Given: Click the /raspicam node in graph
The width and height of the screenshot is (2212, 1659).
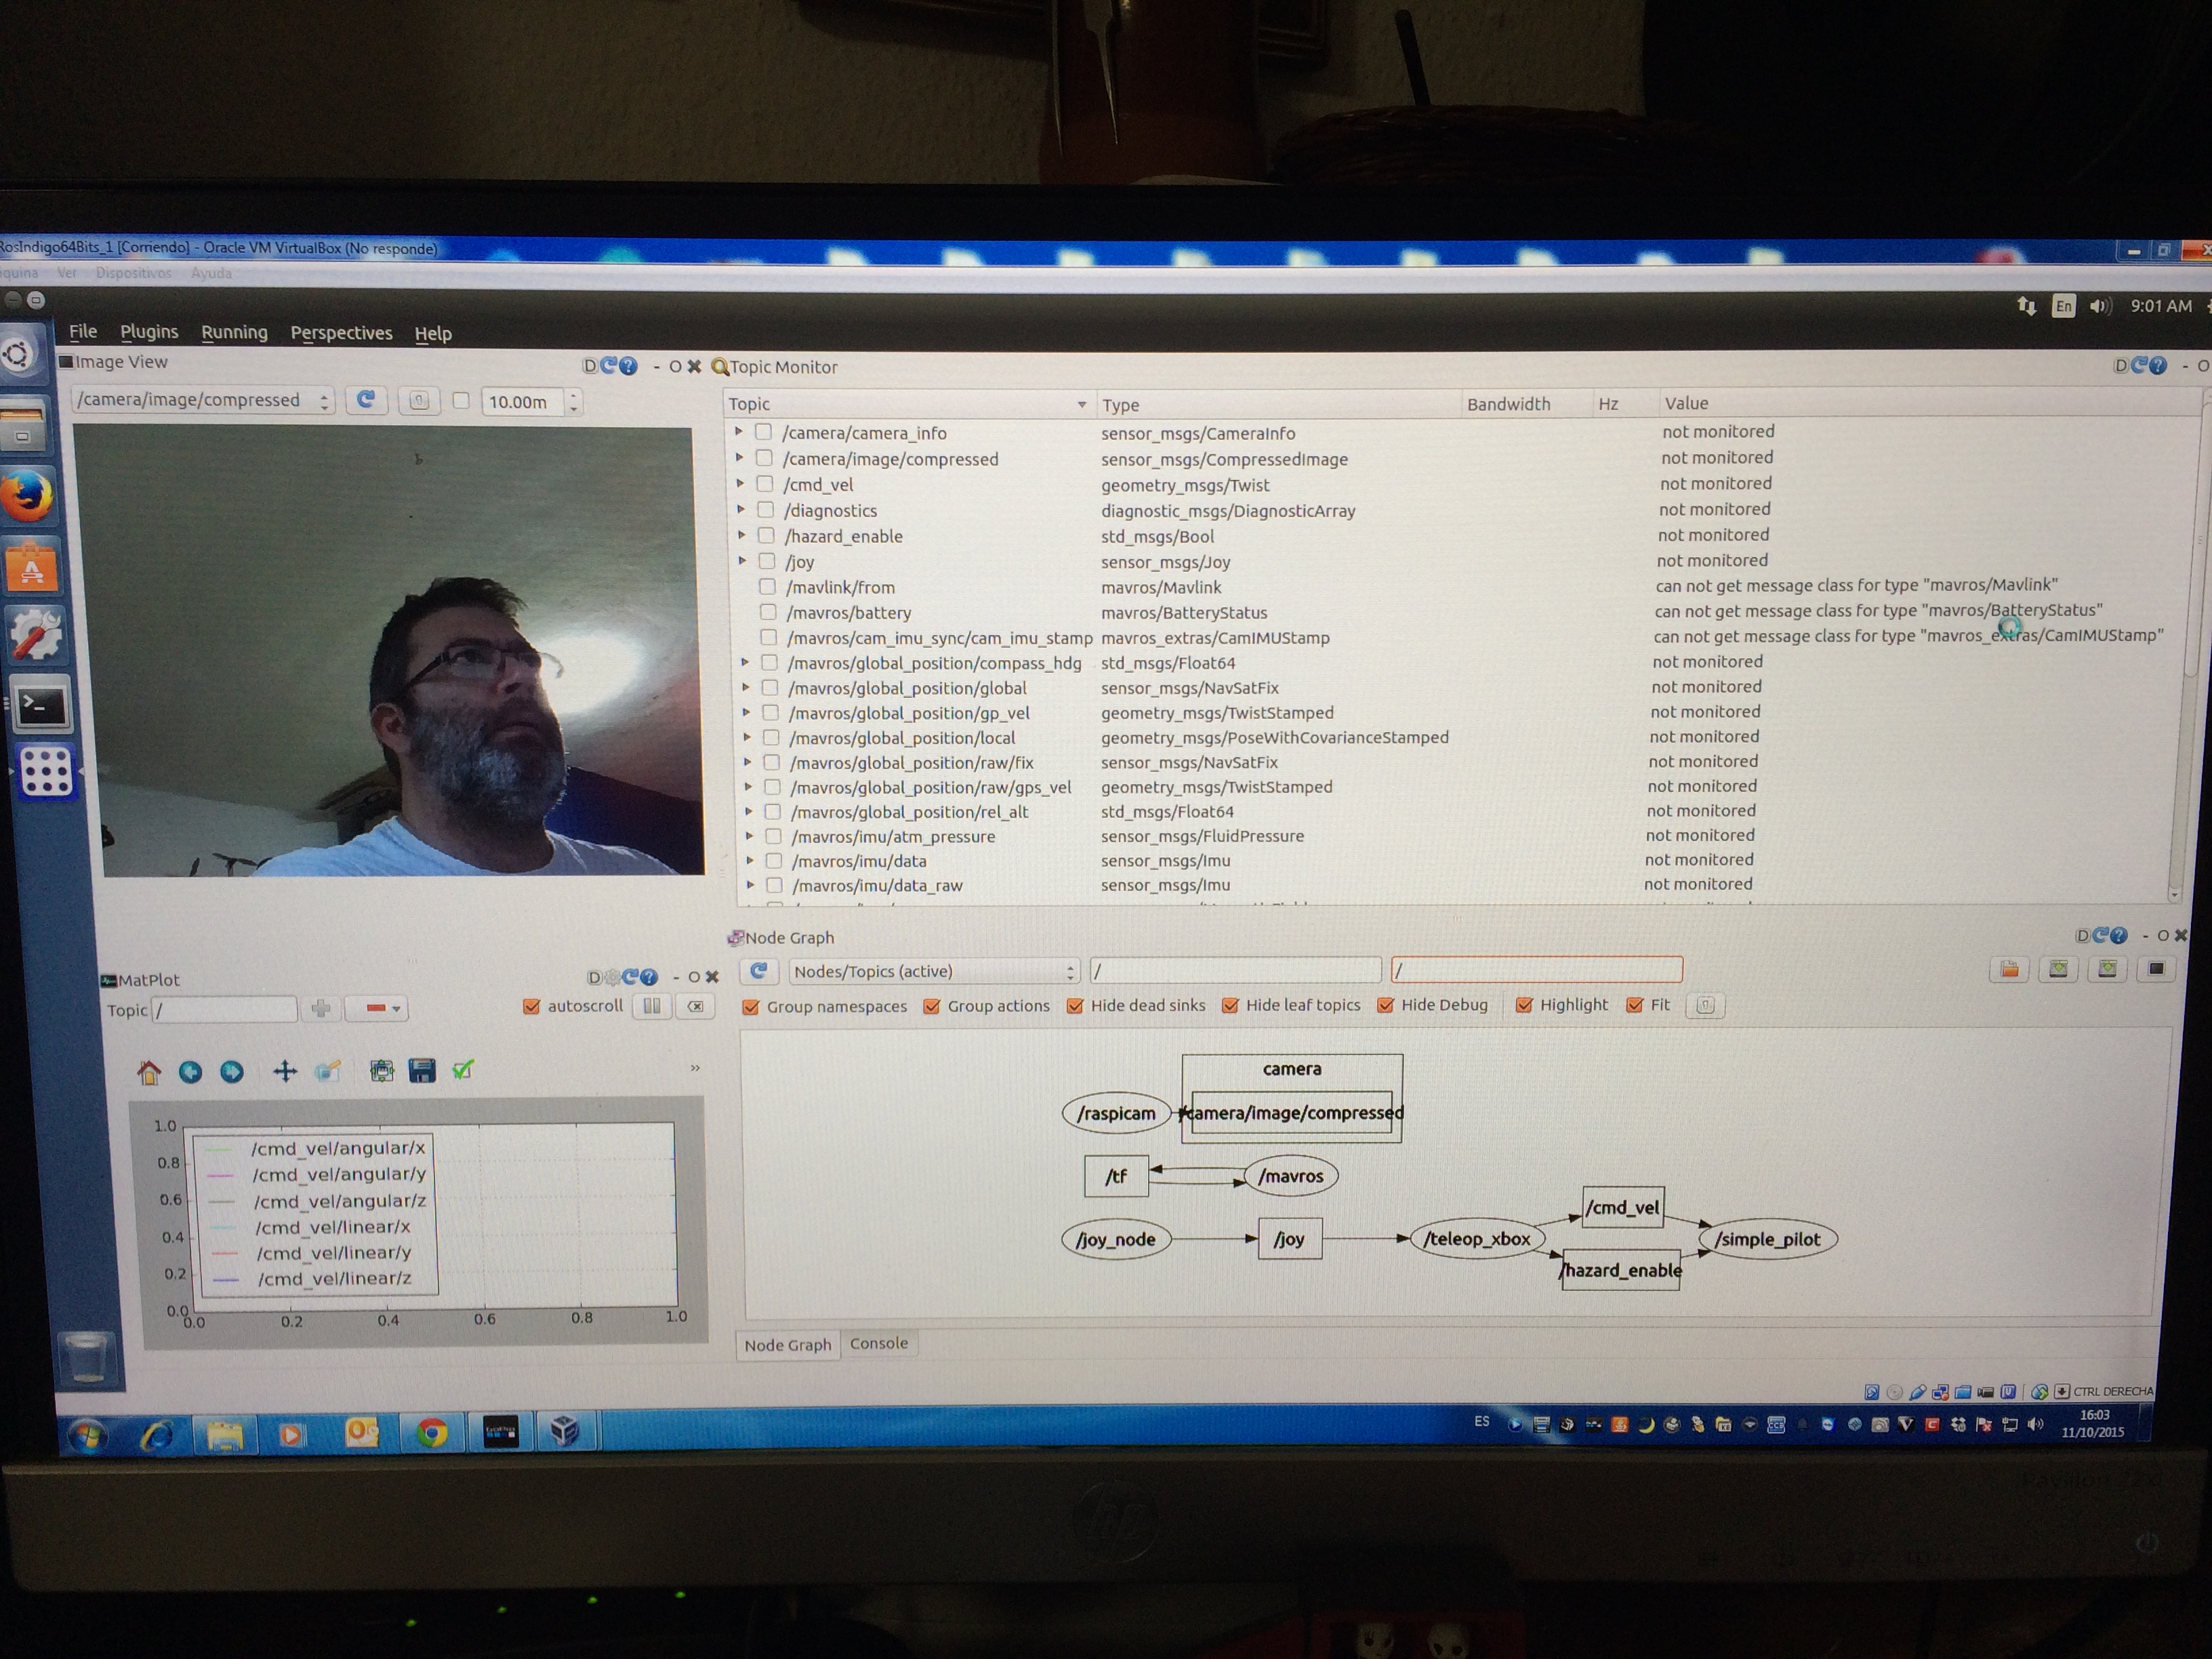Looking at the screenshot, I should pyautogui.click(x=1116, y=1113).
